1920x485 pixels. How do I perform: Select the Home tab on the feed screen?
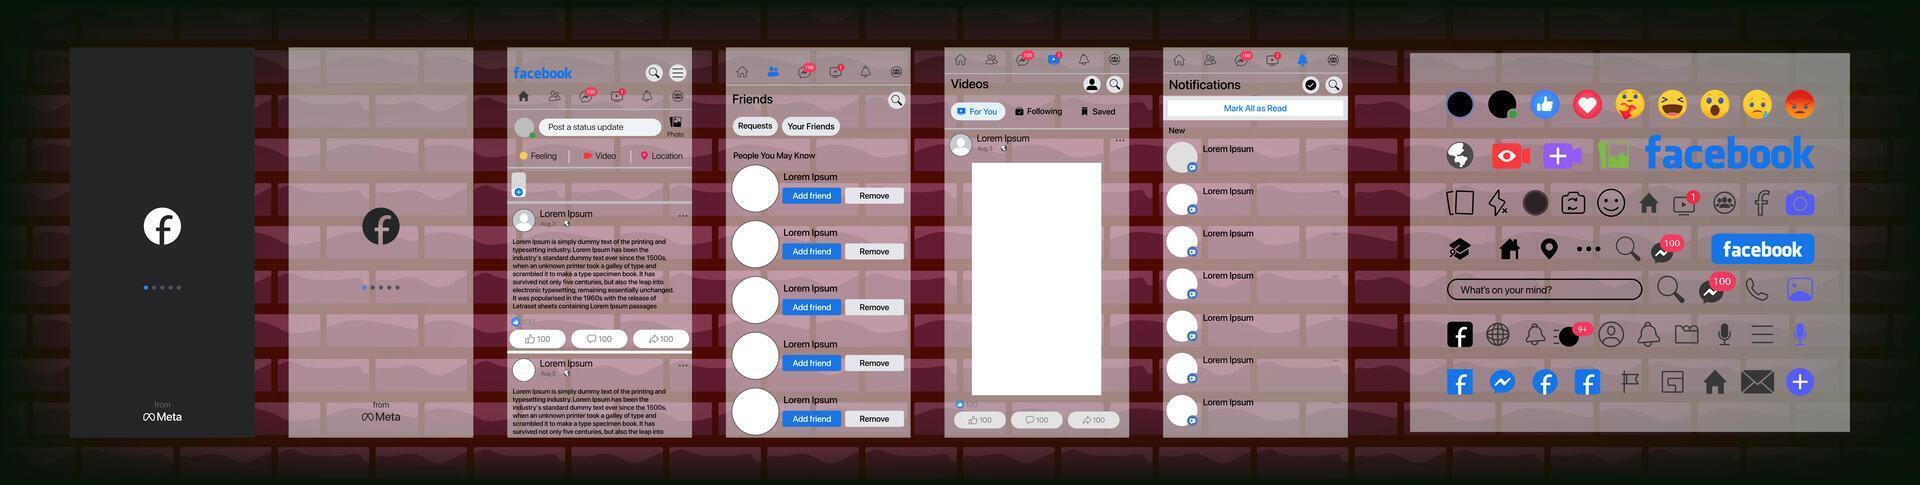click(x=523, y=97)
